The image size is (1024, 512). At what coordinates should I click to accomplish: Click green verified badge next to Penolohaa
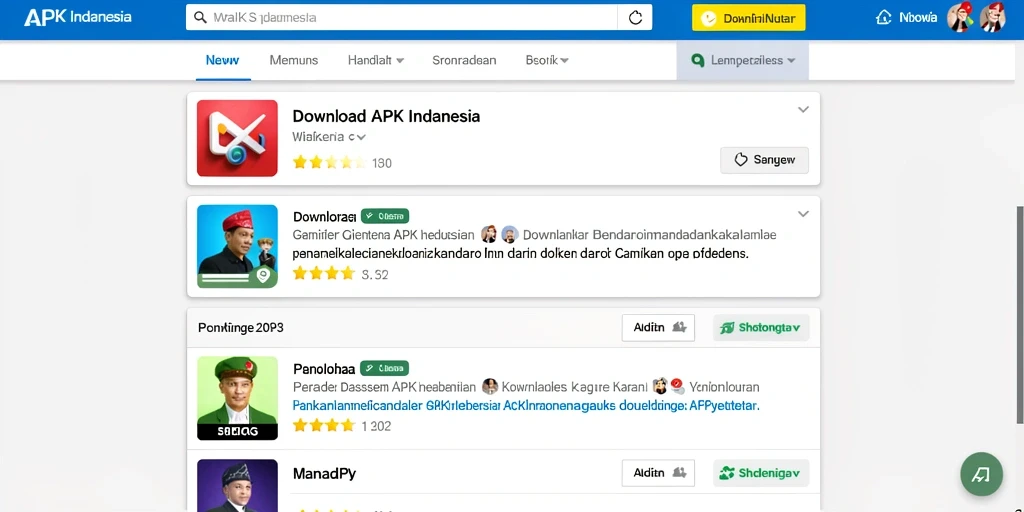(385, 368)
